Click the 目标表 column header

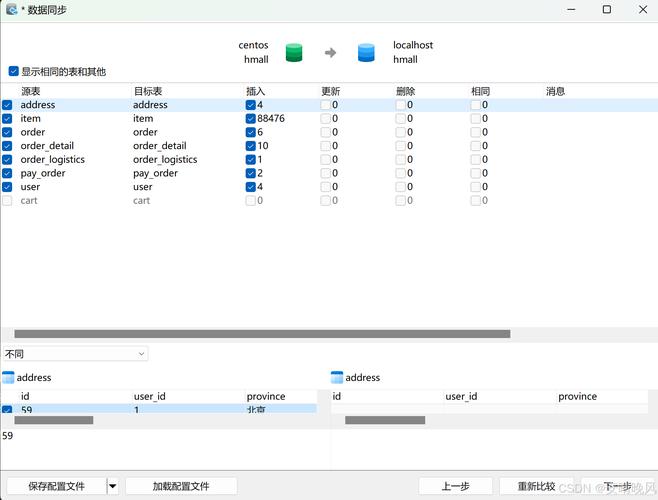pos(148,91)
